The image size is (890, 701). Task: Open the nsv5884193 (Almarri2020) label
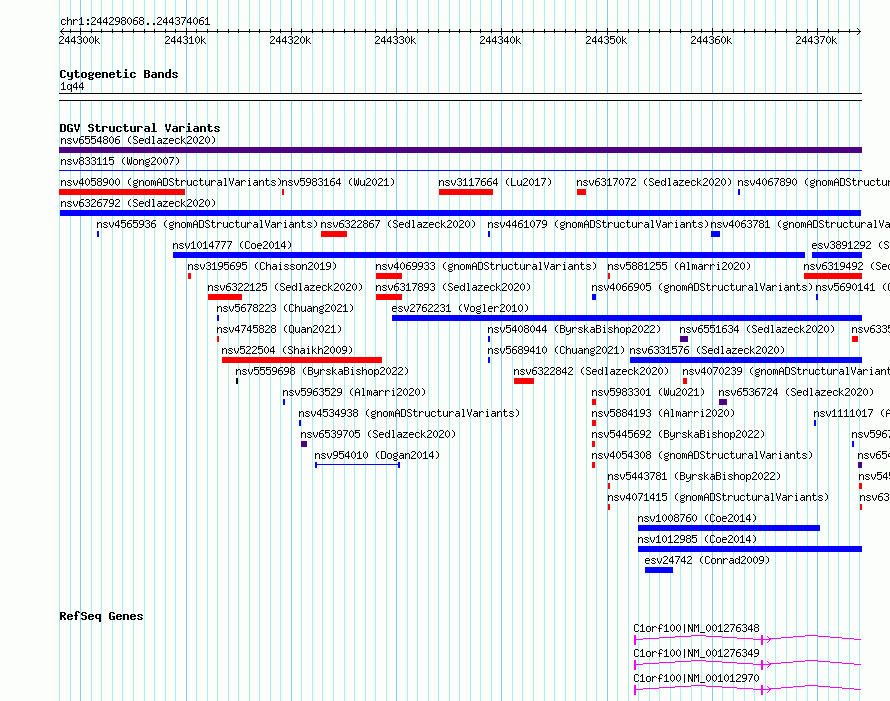tap(663, 413)
